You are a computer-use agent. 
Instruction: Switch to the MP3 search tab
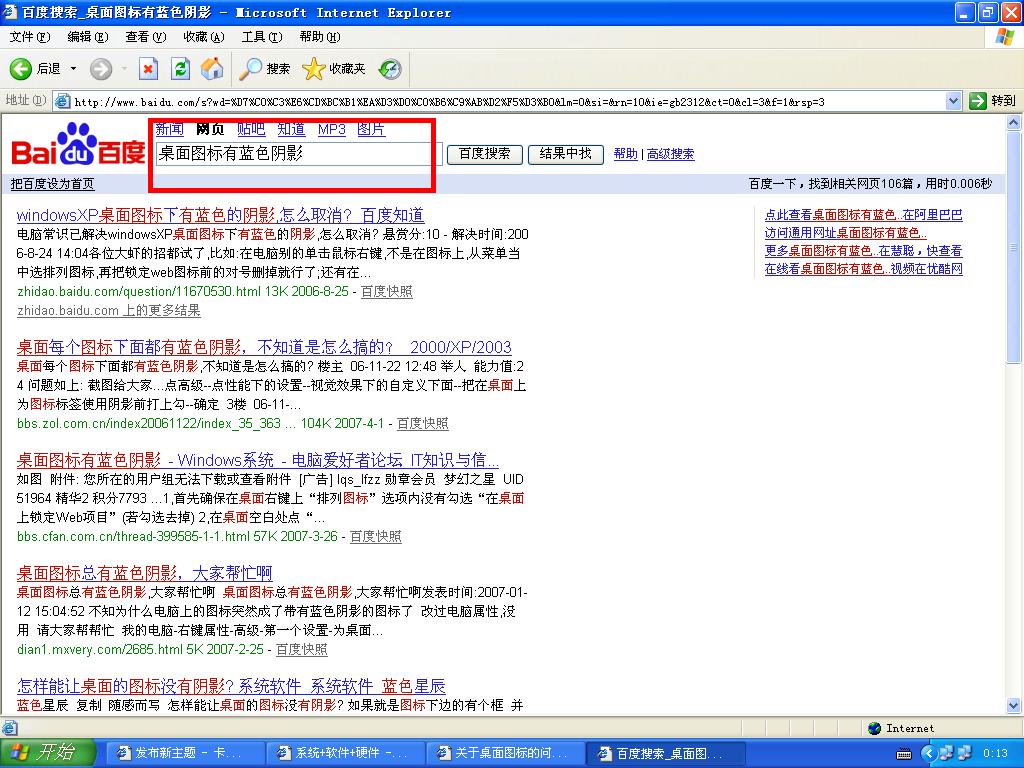coord(332,129)
